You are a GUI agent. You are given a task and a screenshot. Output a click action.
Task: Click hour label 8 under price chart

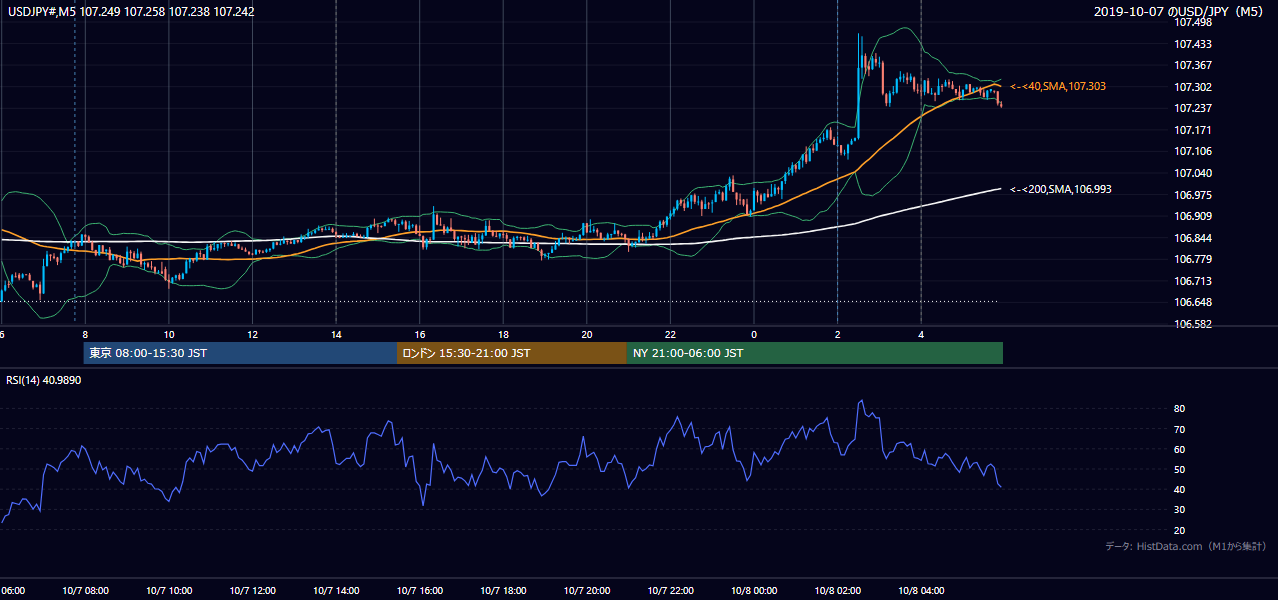pyautogui.click(x=85, y=335)
